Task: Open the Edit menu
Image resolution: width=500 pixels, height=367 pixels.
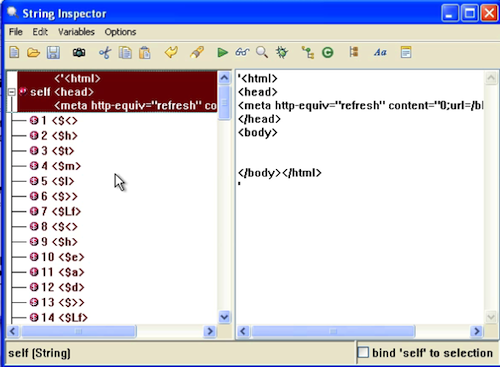Action: [x=40, y=32]
